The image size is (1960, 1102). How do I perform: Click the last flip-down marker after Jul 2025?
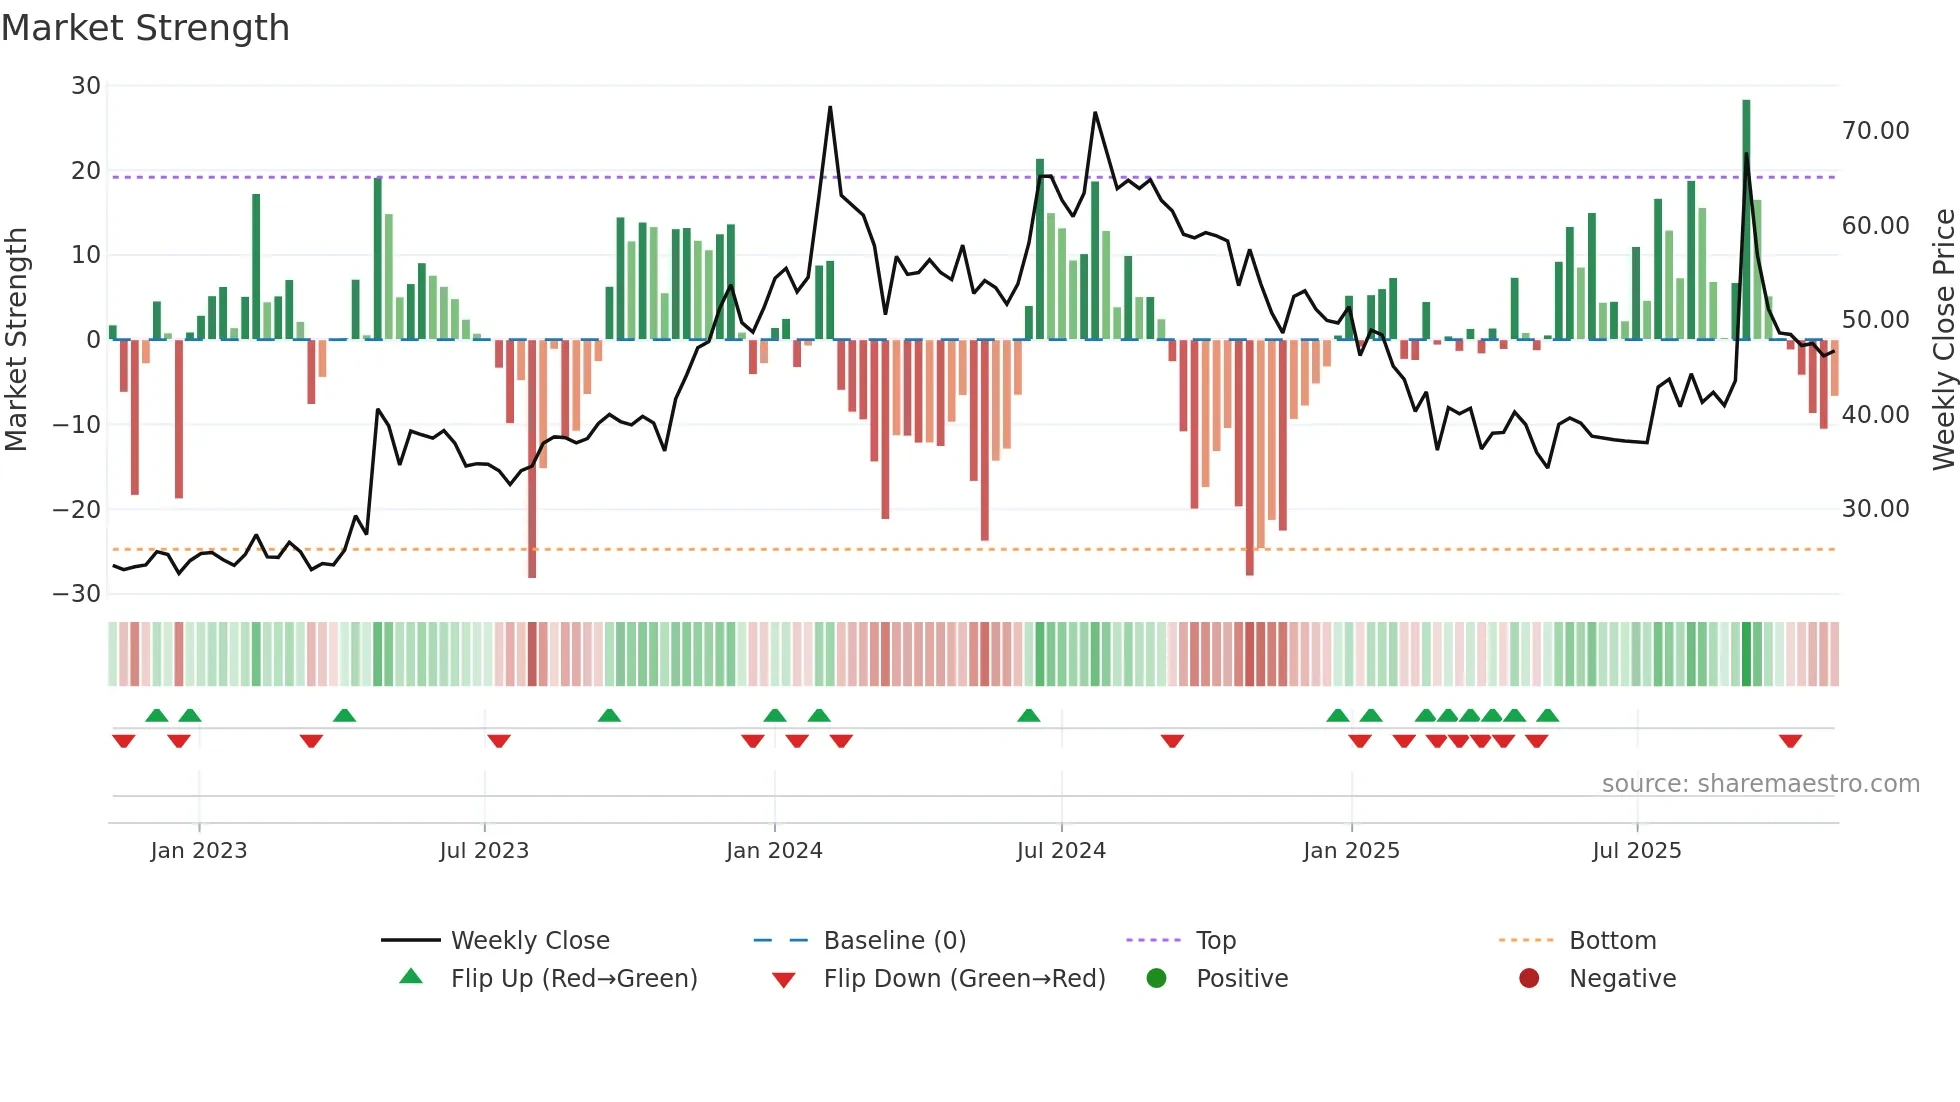1790,741
